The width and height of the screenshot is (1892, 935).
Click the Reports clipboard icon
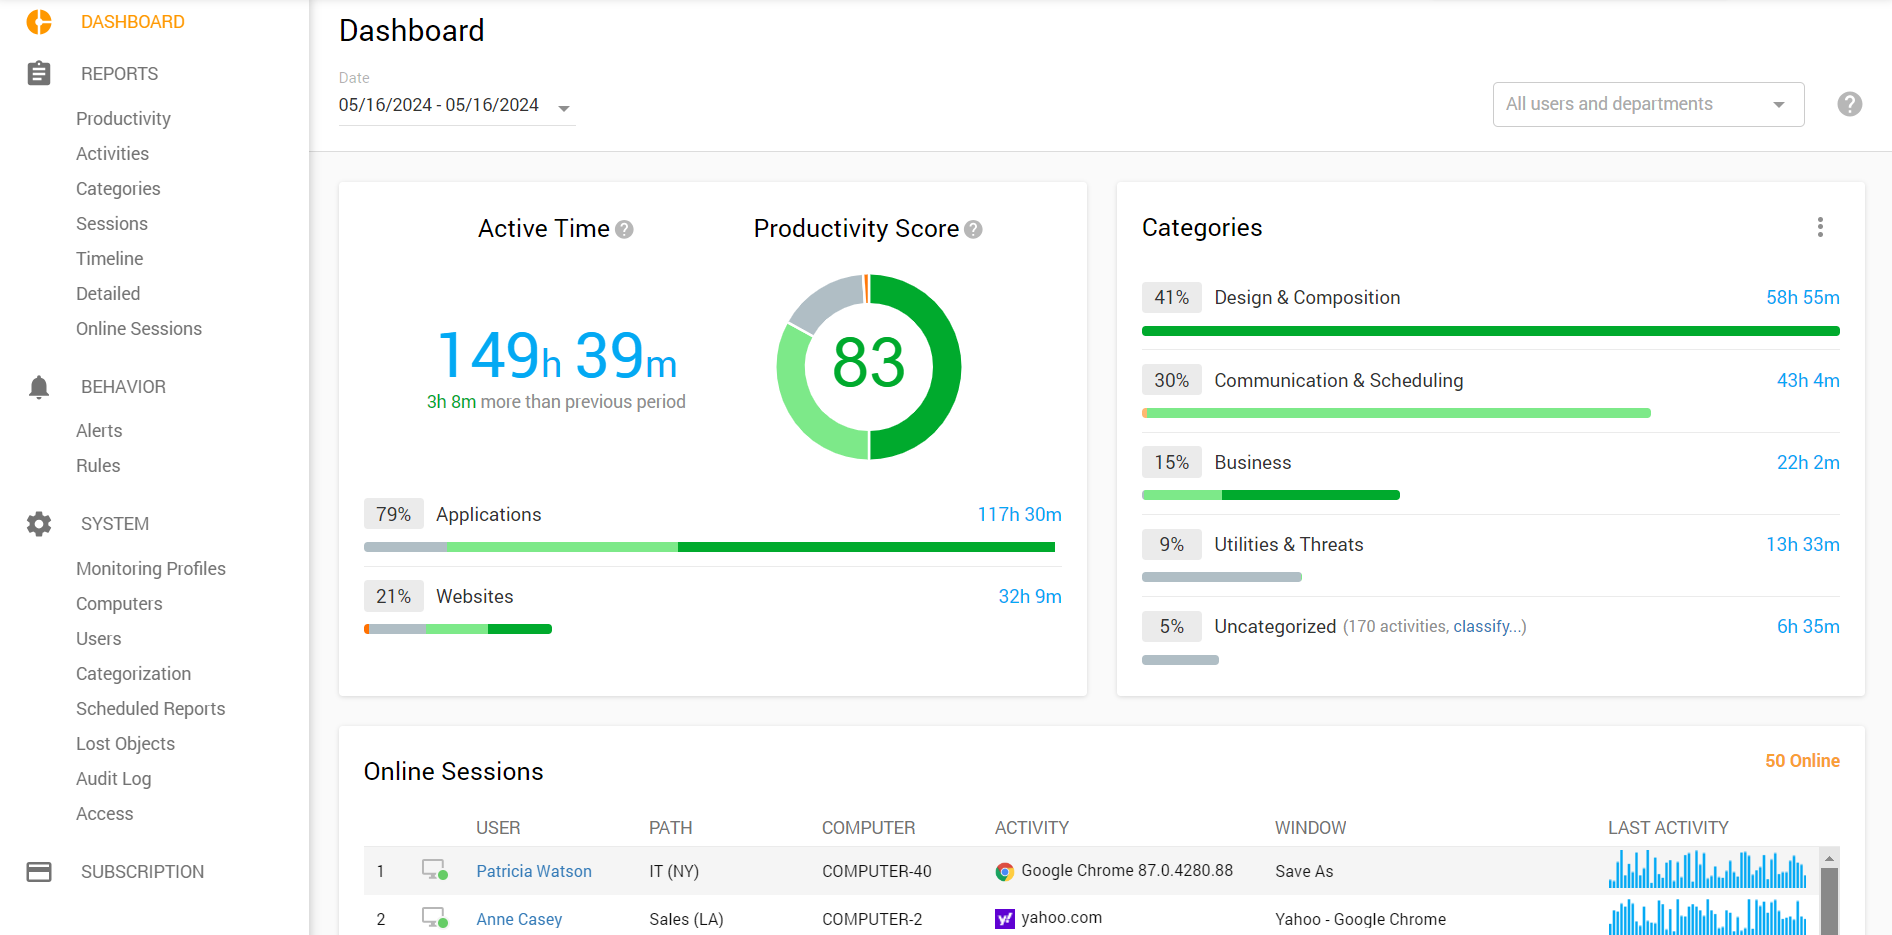39,73
